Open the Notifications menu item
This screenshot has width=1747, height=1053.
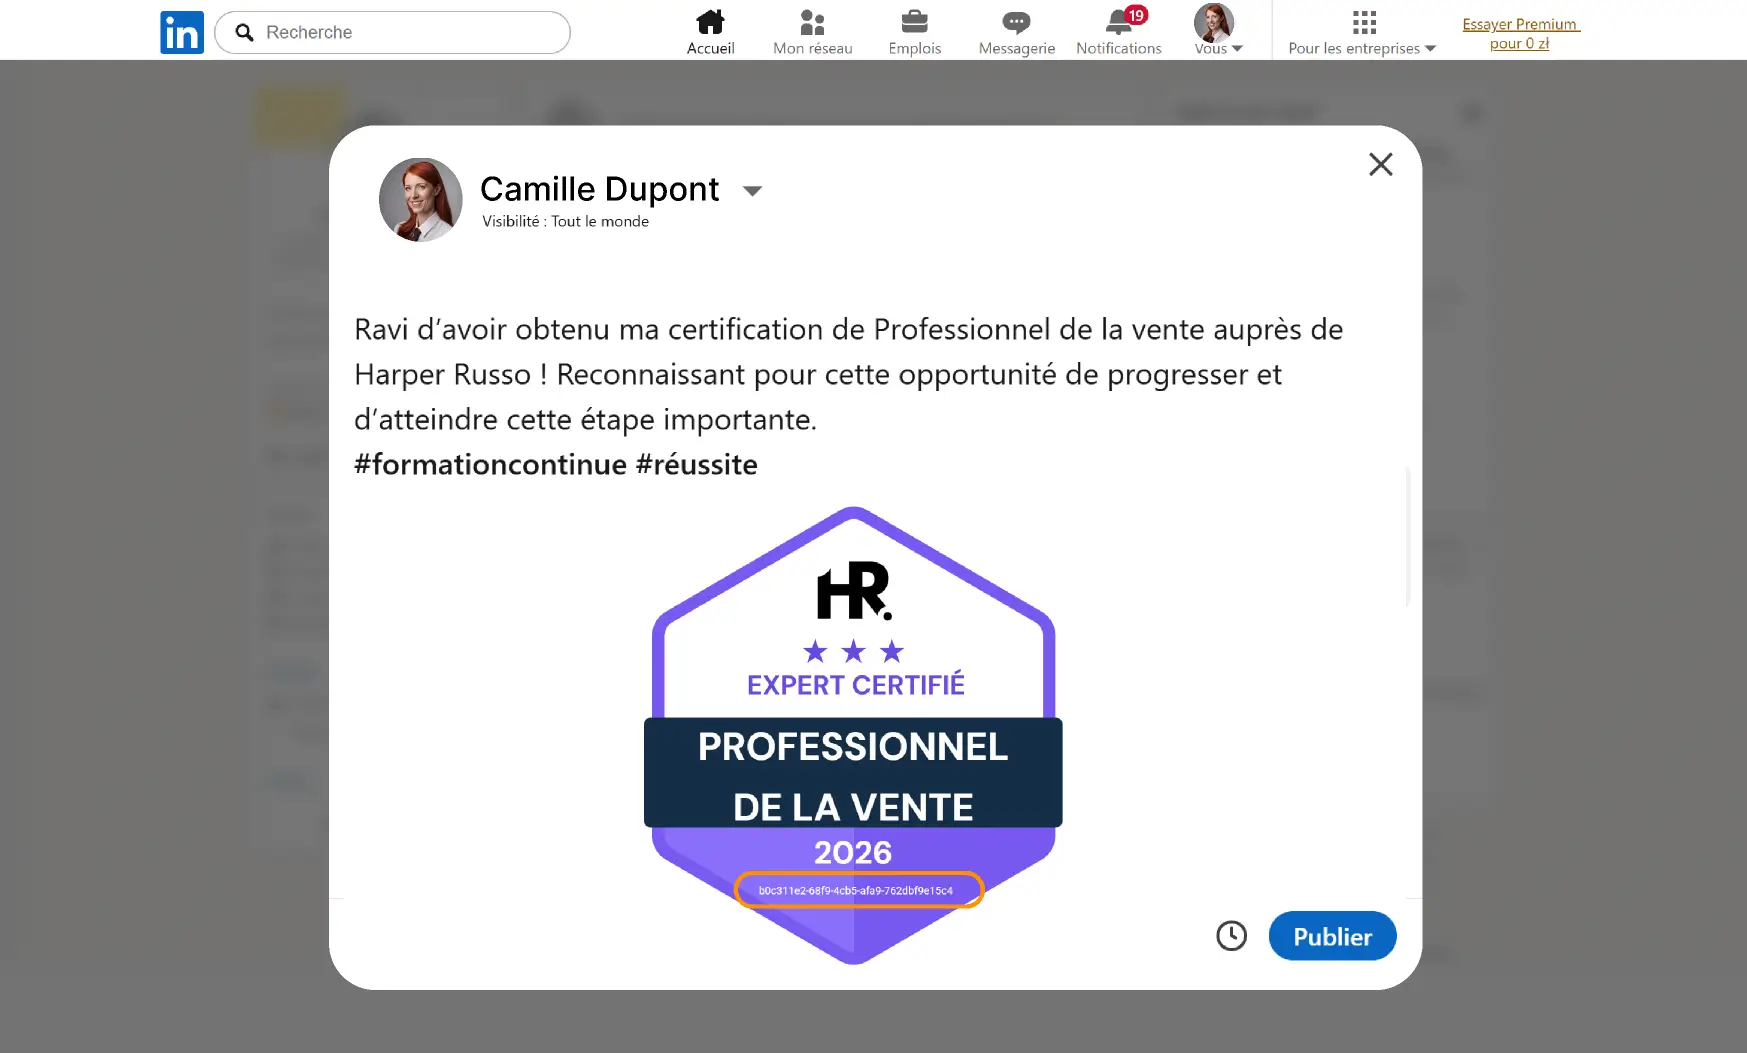pyautogui.click(x=1119, y=47)
